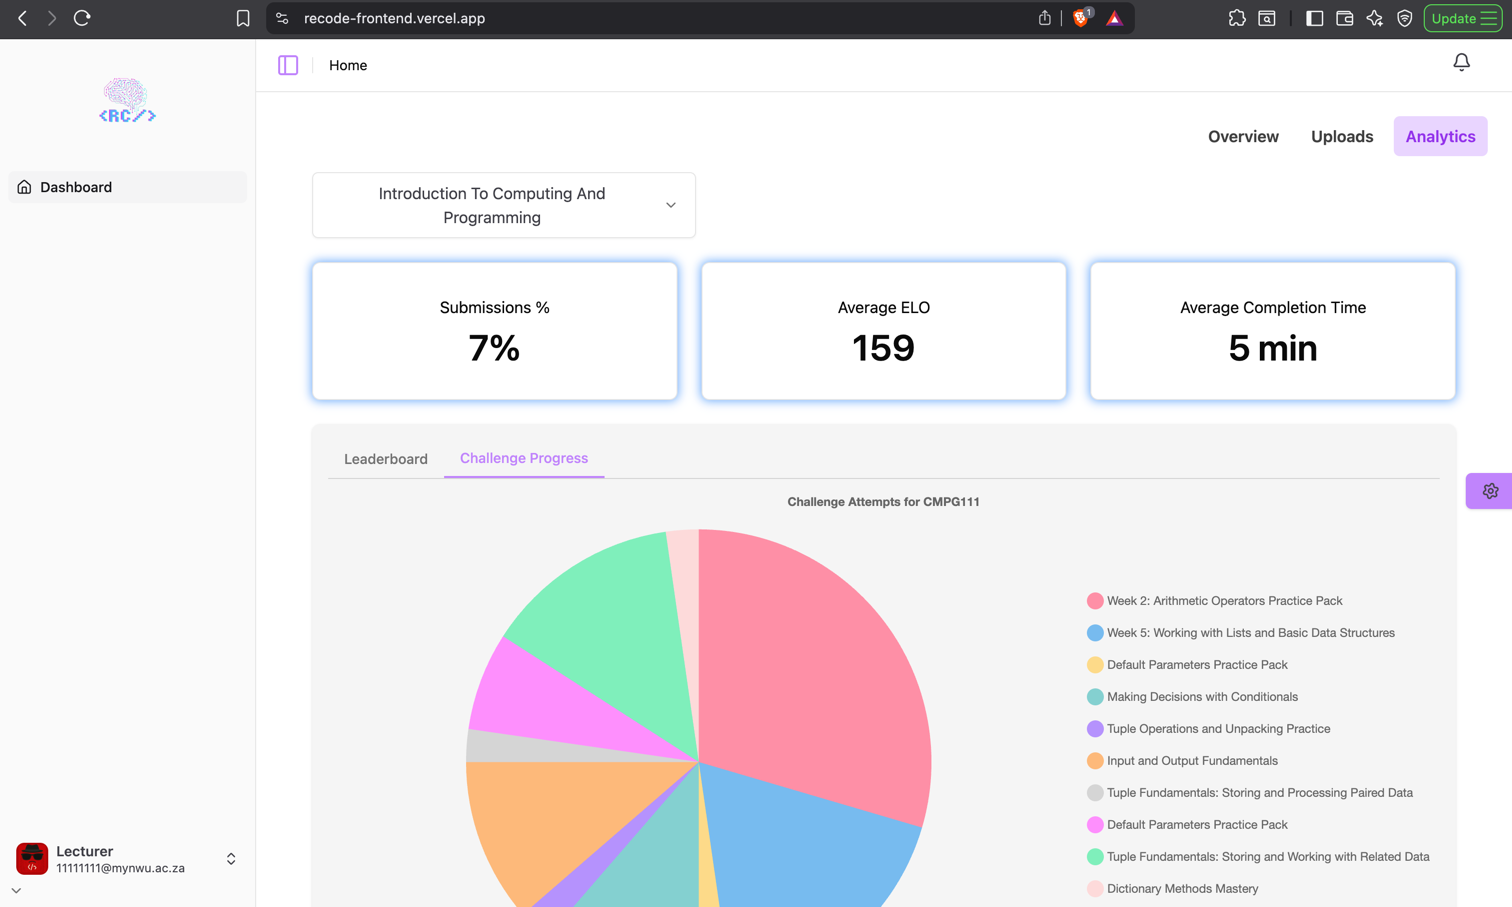
Task: Select the Analytics tab
Action: pyautogui.click(x=1440, y=136)
